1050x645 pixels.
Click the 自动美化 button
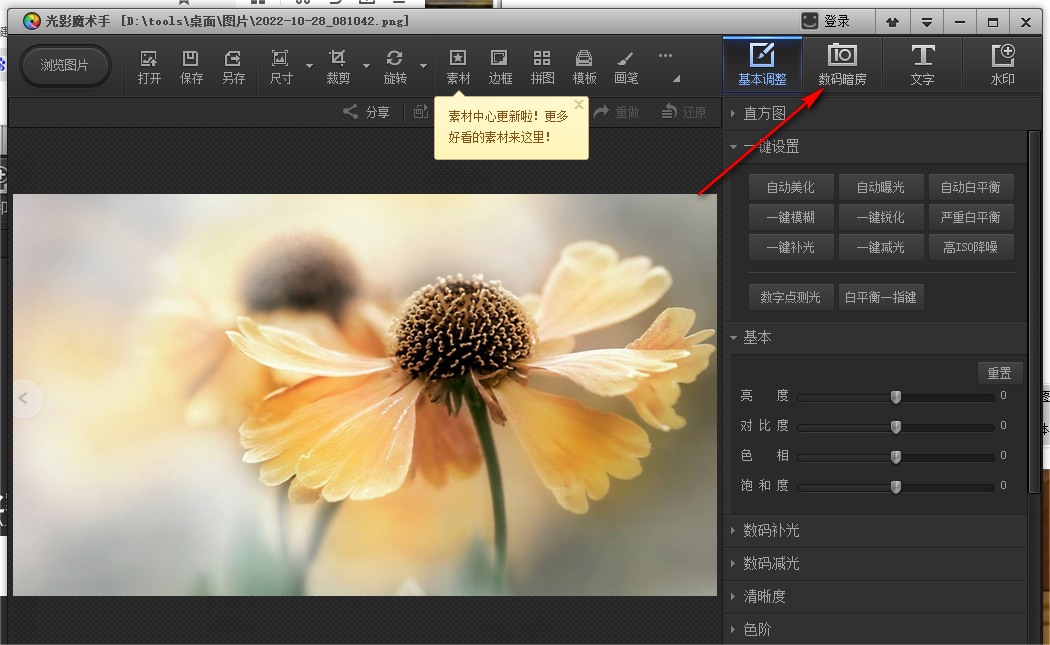point(790,187)
